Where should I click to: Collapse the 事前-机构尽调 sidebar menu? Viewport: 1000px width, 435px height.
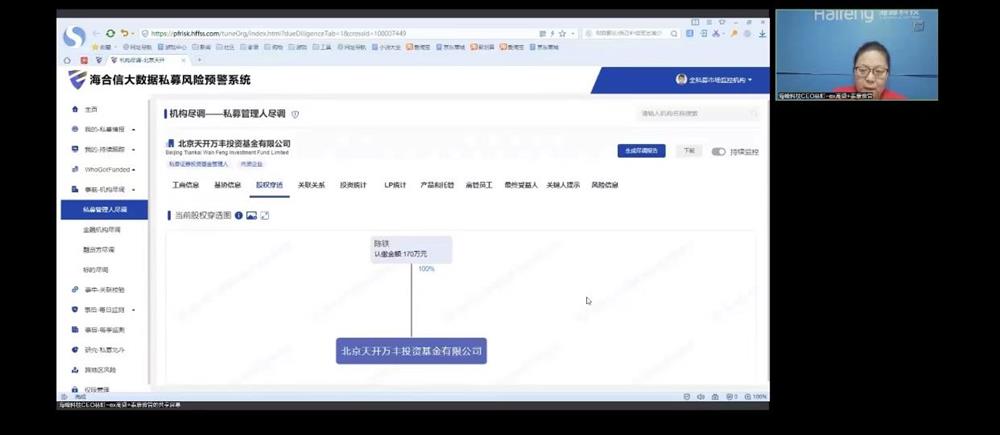133,189
